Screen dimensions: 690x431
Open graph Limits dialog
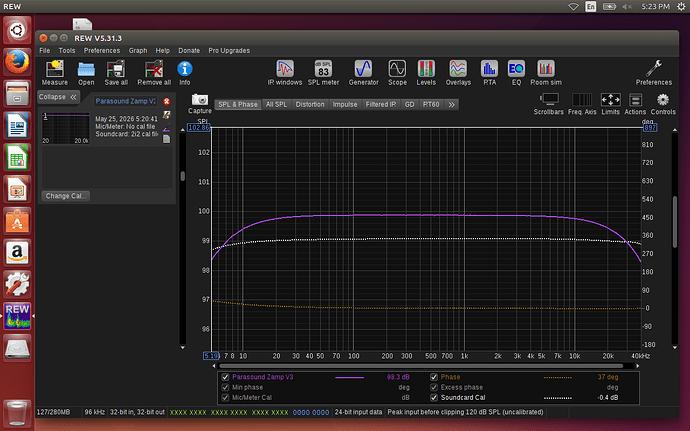tap(610, 104)
